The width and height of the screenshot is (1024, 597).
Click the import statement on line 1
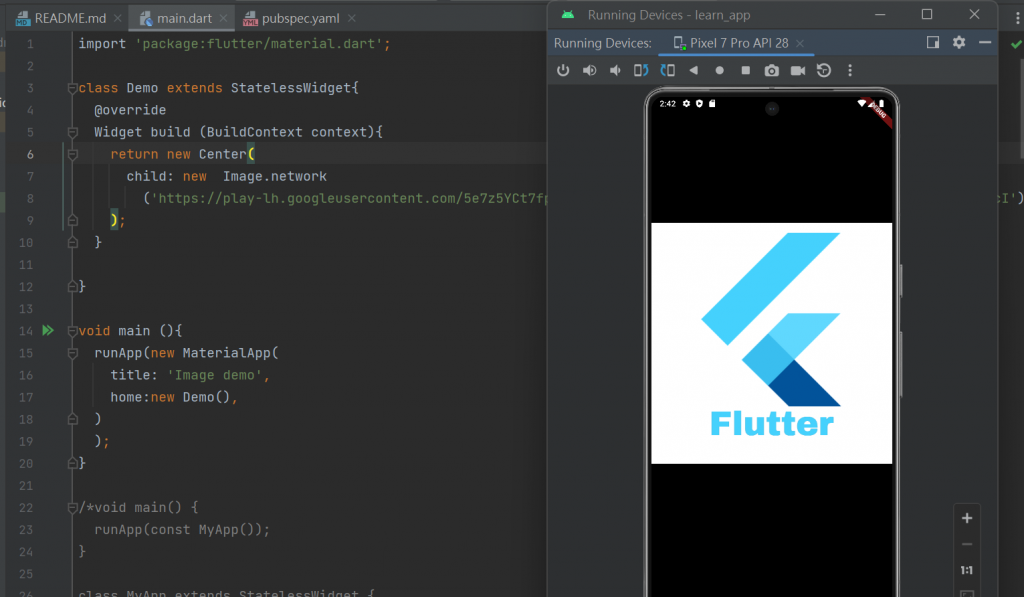234,44
